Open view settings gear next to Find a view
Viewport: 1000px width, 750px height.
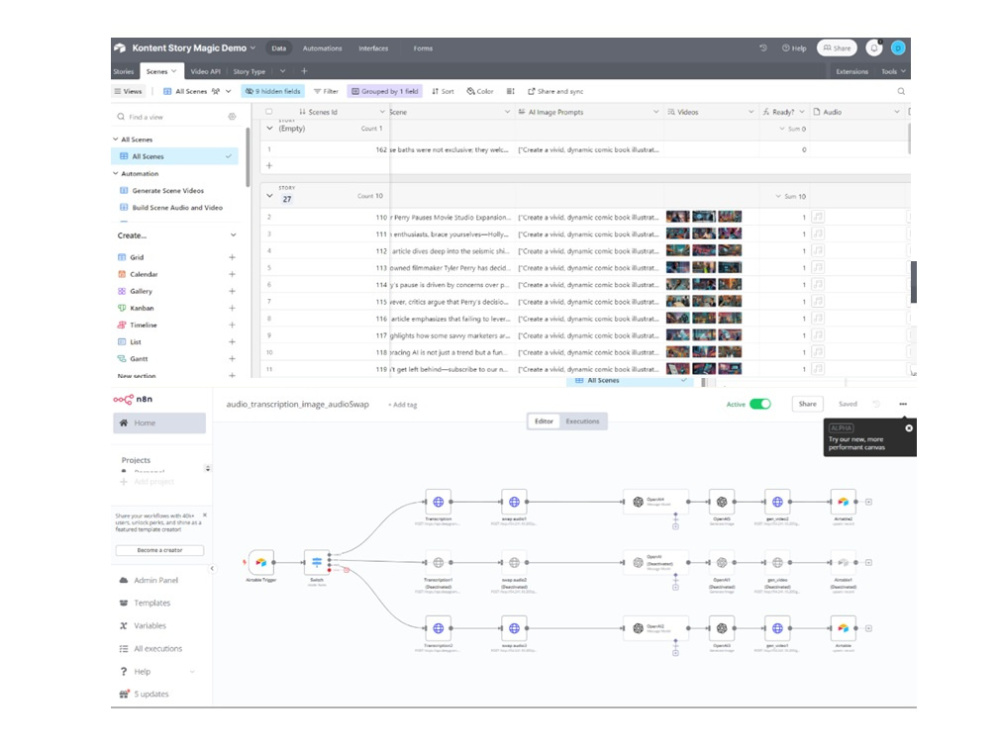232,117
